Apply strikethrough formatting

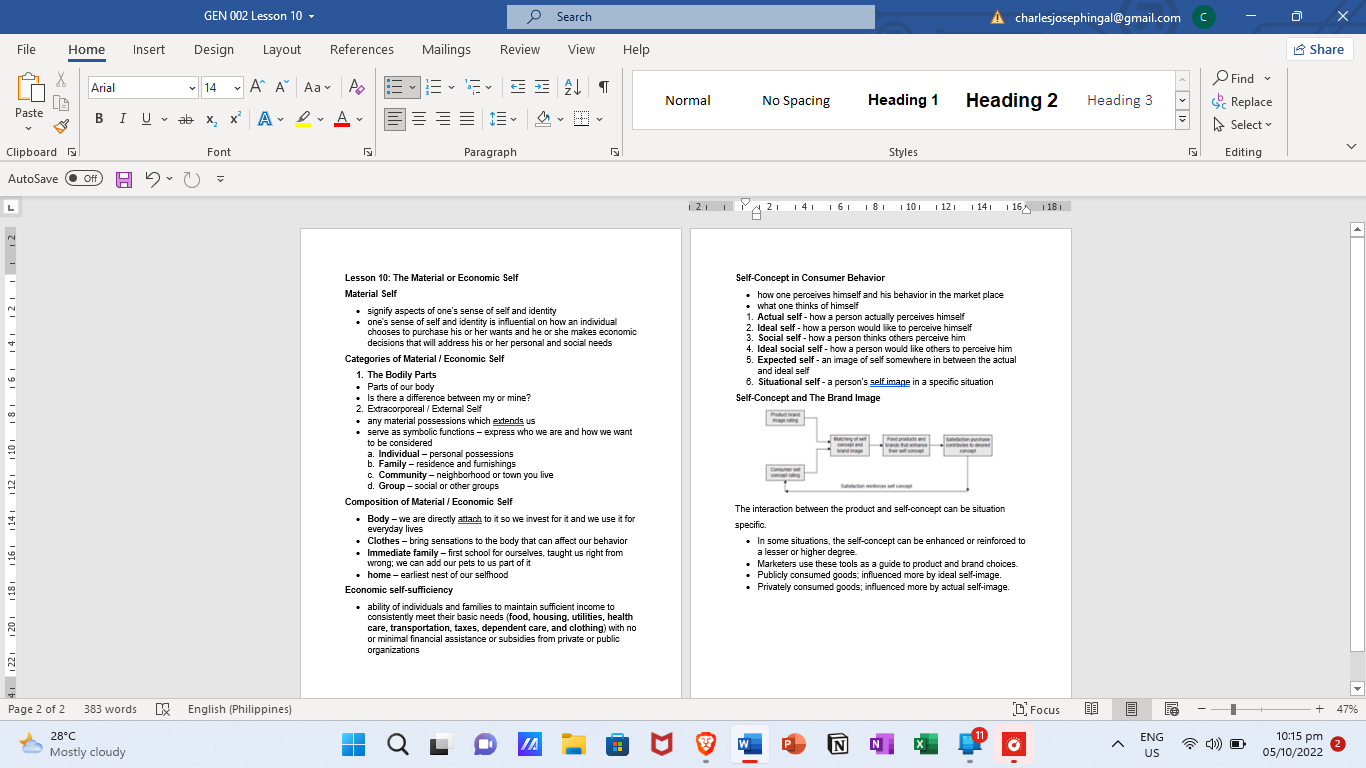pos(185,119)
